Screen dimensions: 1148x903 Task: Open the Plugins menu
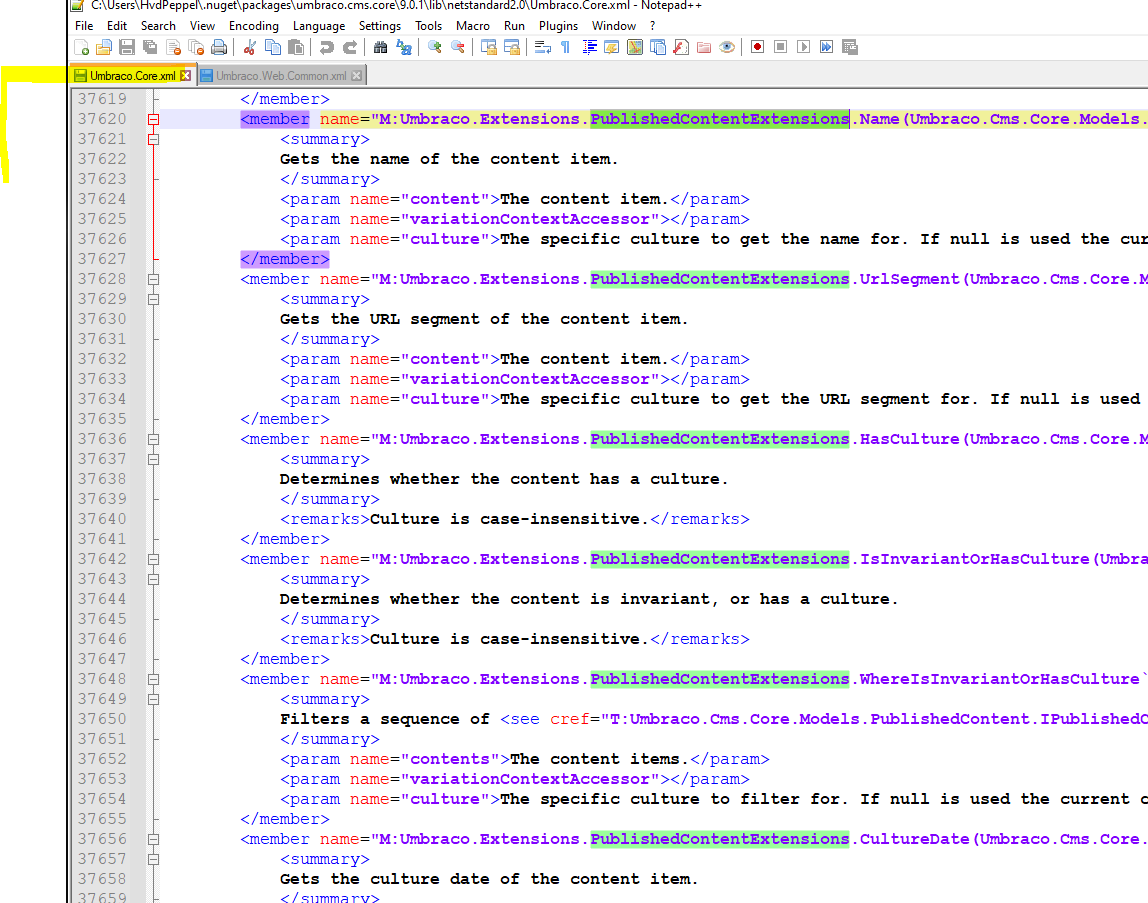click(558, 26)
